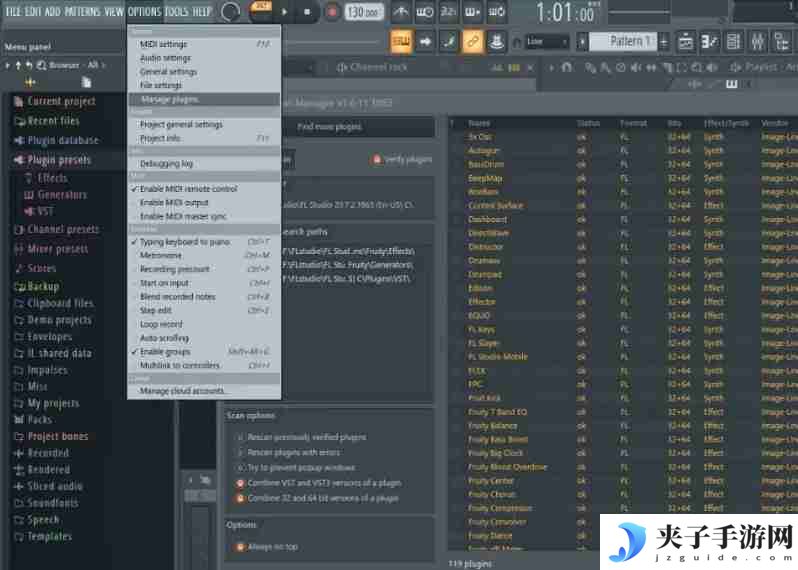
Task: Open the Mixer view icon
Action: (x=757, y=41)
